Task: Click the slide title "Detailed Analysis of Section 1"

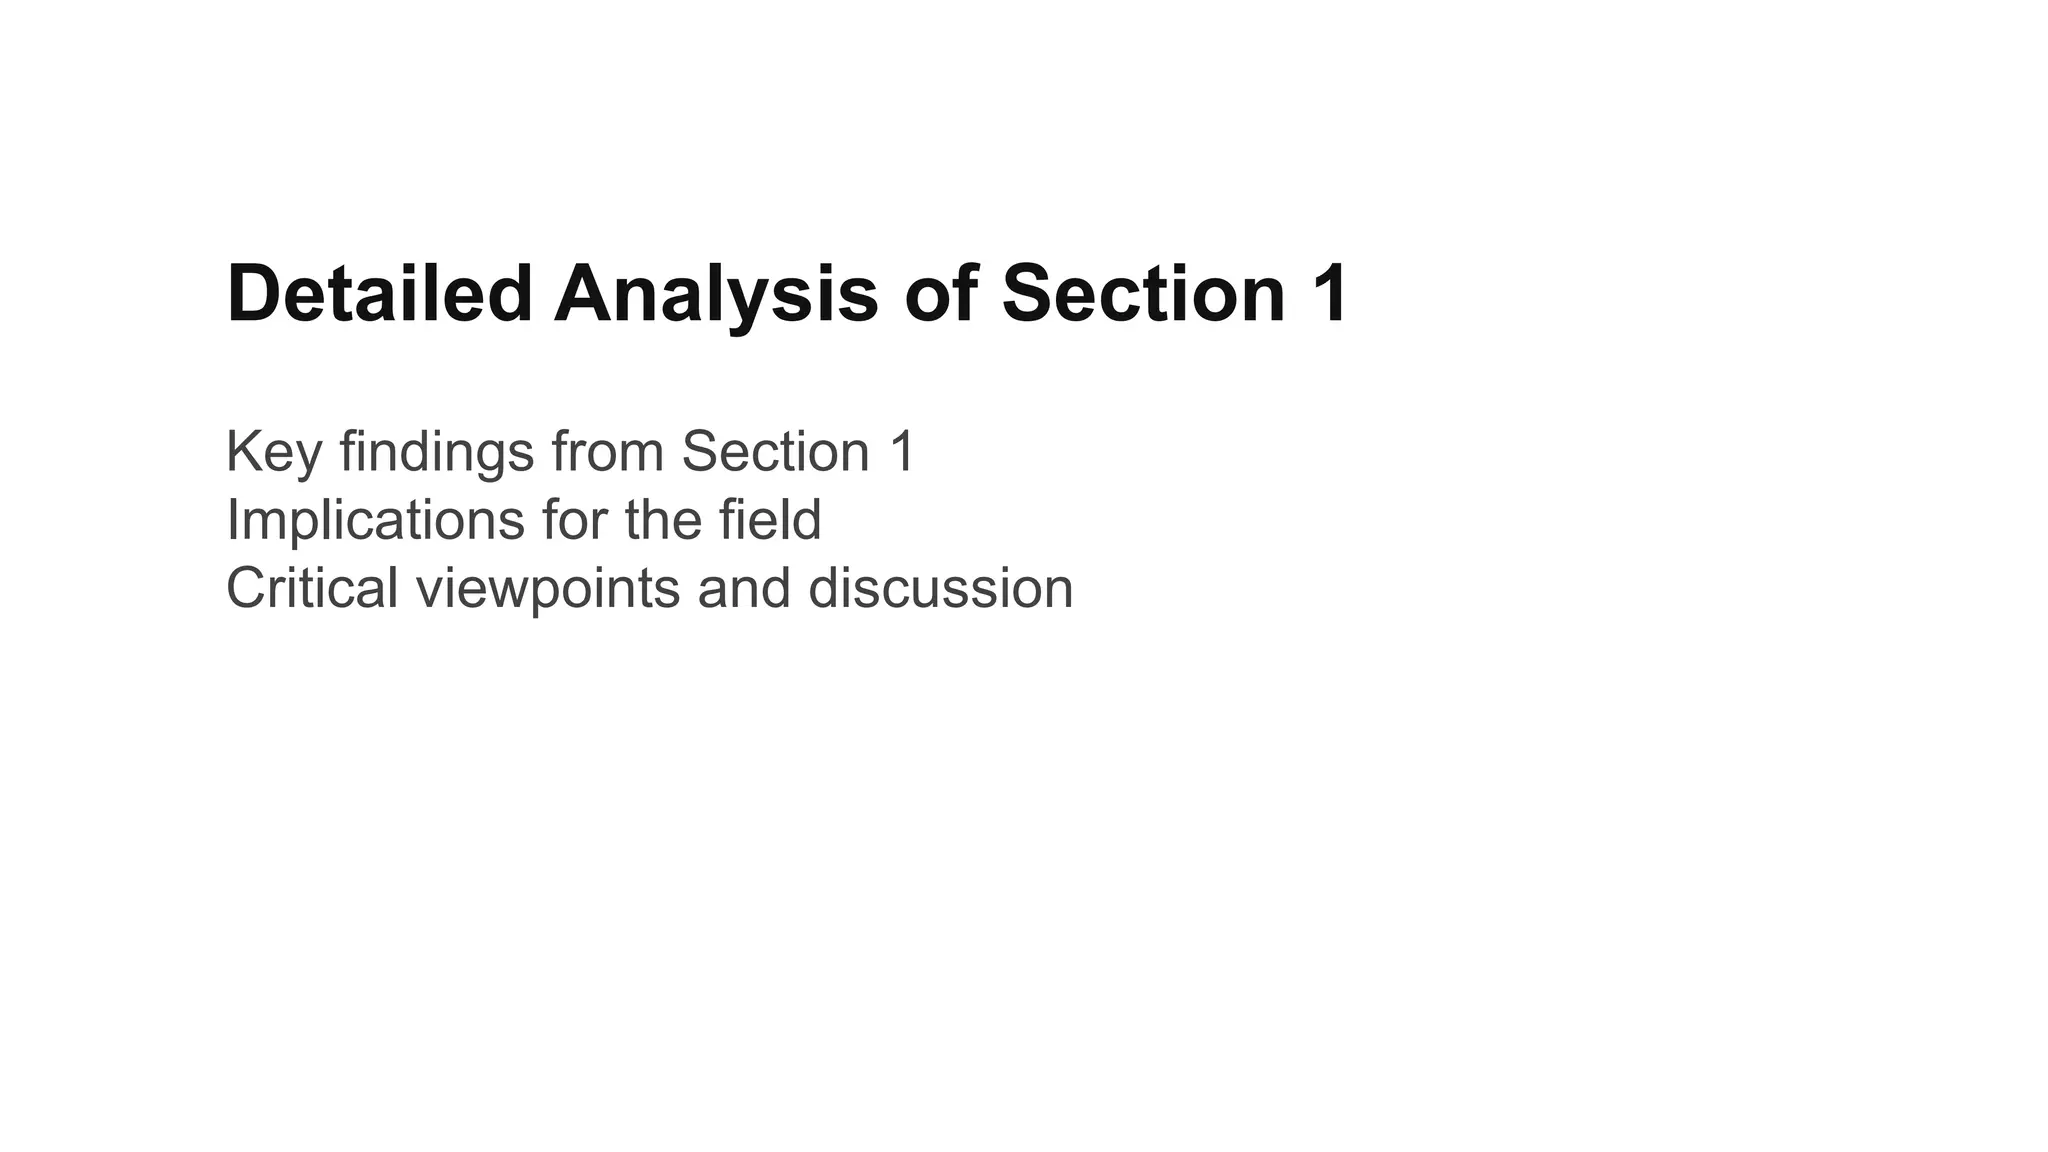Action: [x=787, y=295]
